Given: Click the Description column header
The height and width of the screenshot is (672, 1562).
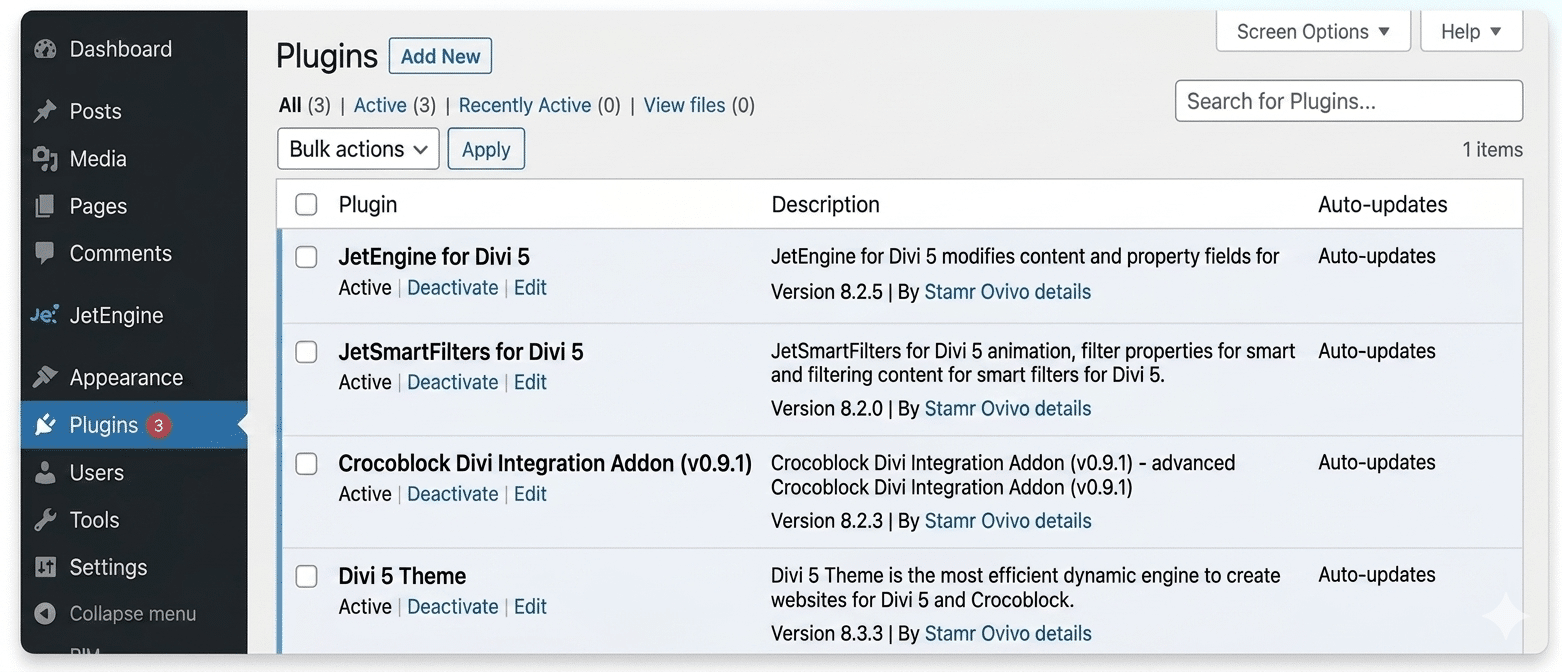Looking at the screenshot, I should coord(826,204).
